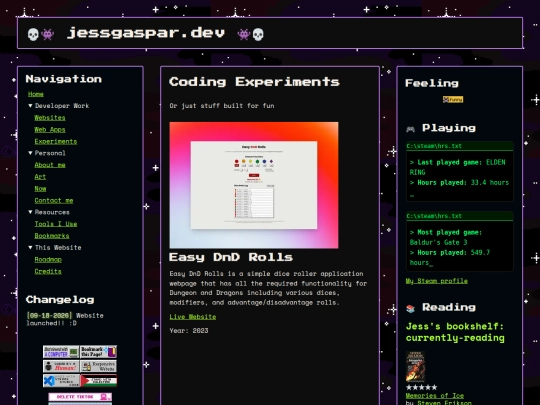Click the Memories of Ice book cover

(x=415, y=367)
